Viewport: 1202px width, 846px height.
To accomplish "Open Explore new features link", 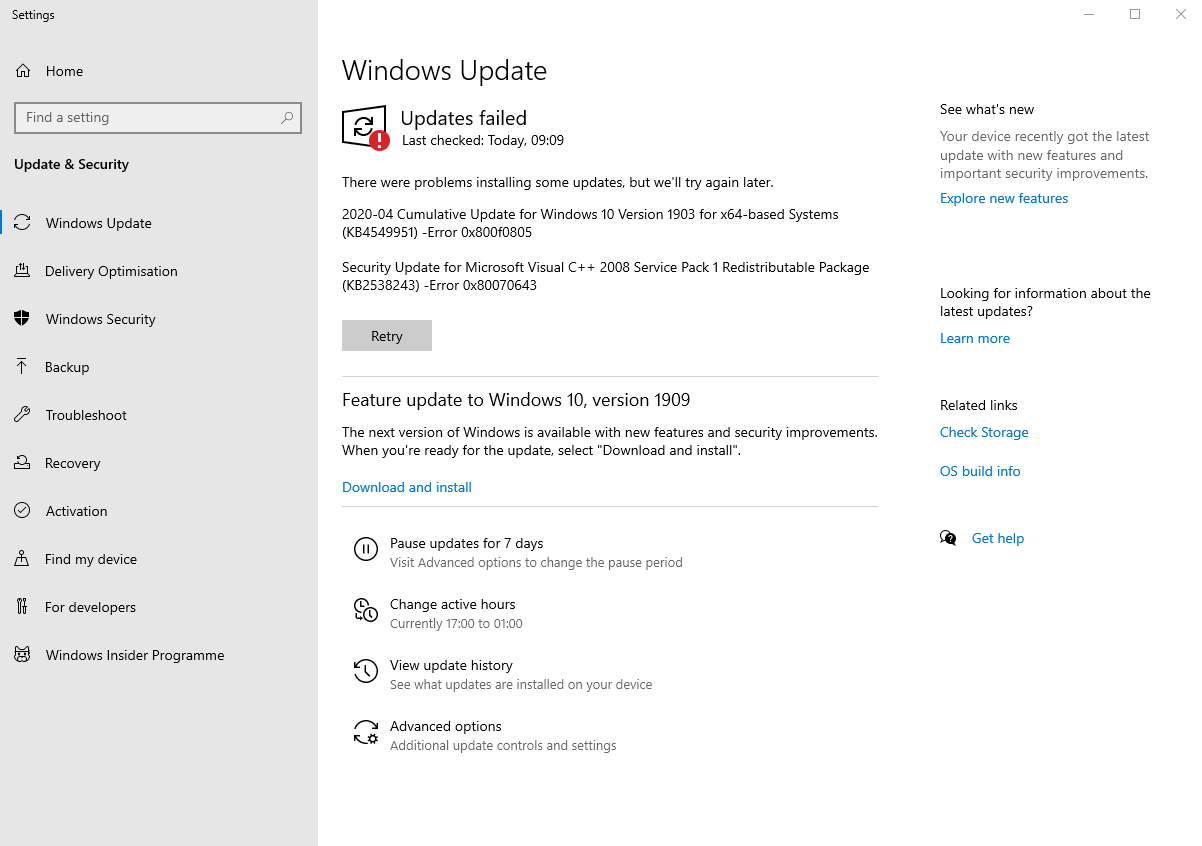I will tap(1004, 198).
